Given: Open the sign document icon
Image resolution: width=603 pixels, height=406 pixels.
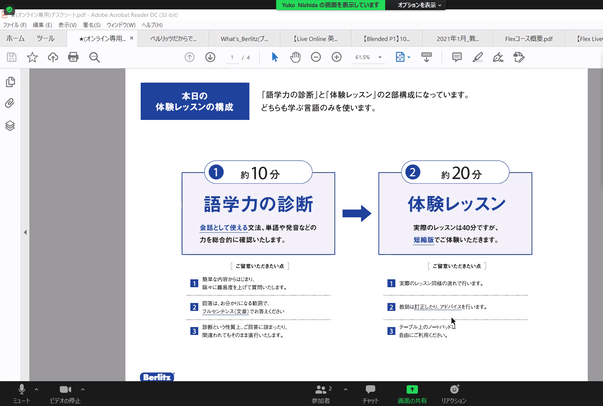Looking at the screenshot, I should click(498, 57).
